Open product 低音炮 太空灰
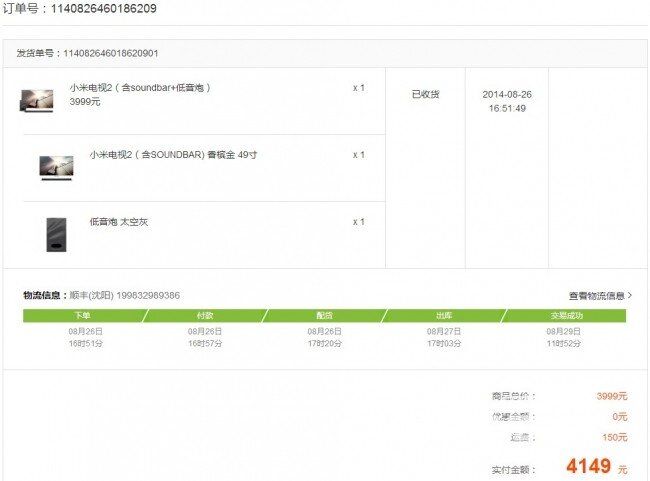The width and height of the screenshot is (650, 481). coord(119,222)
